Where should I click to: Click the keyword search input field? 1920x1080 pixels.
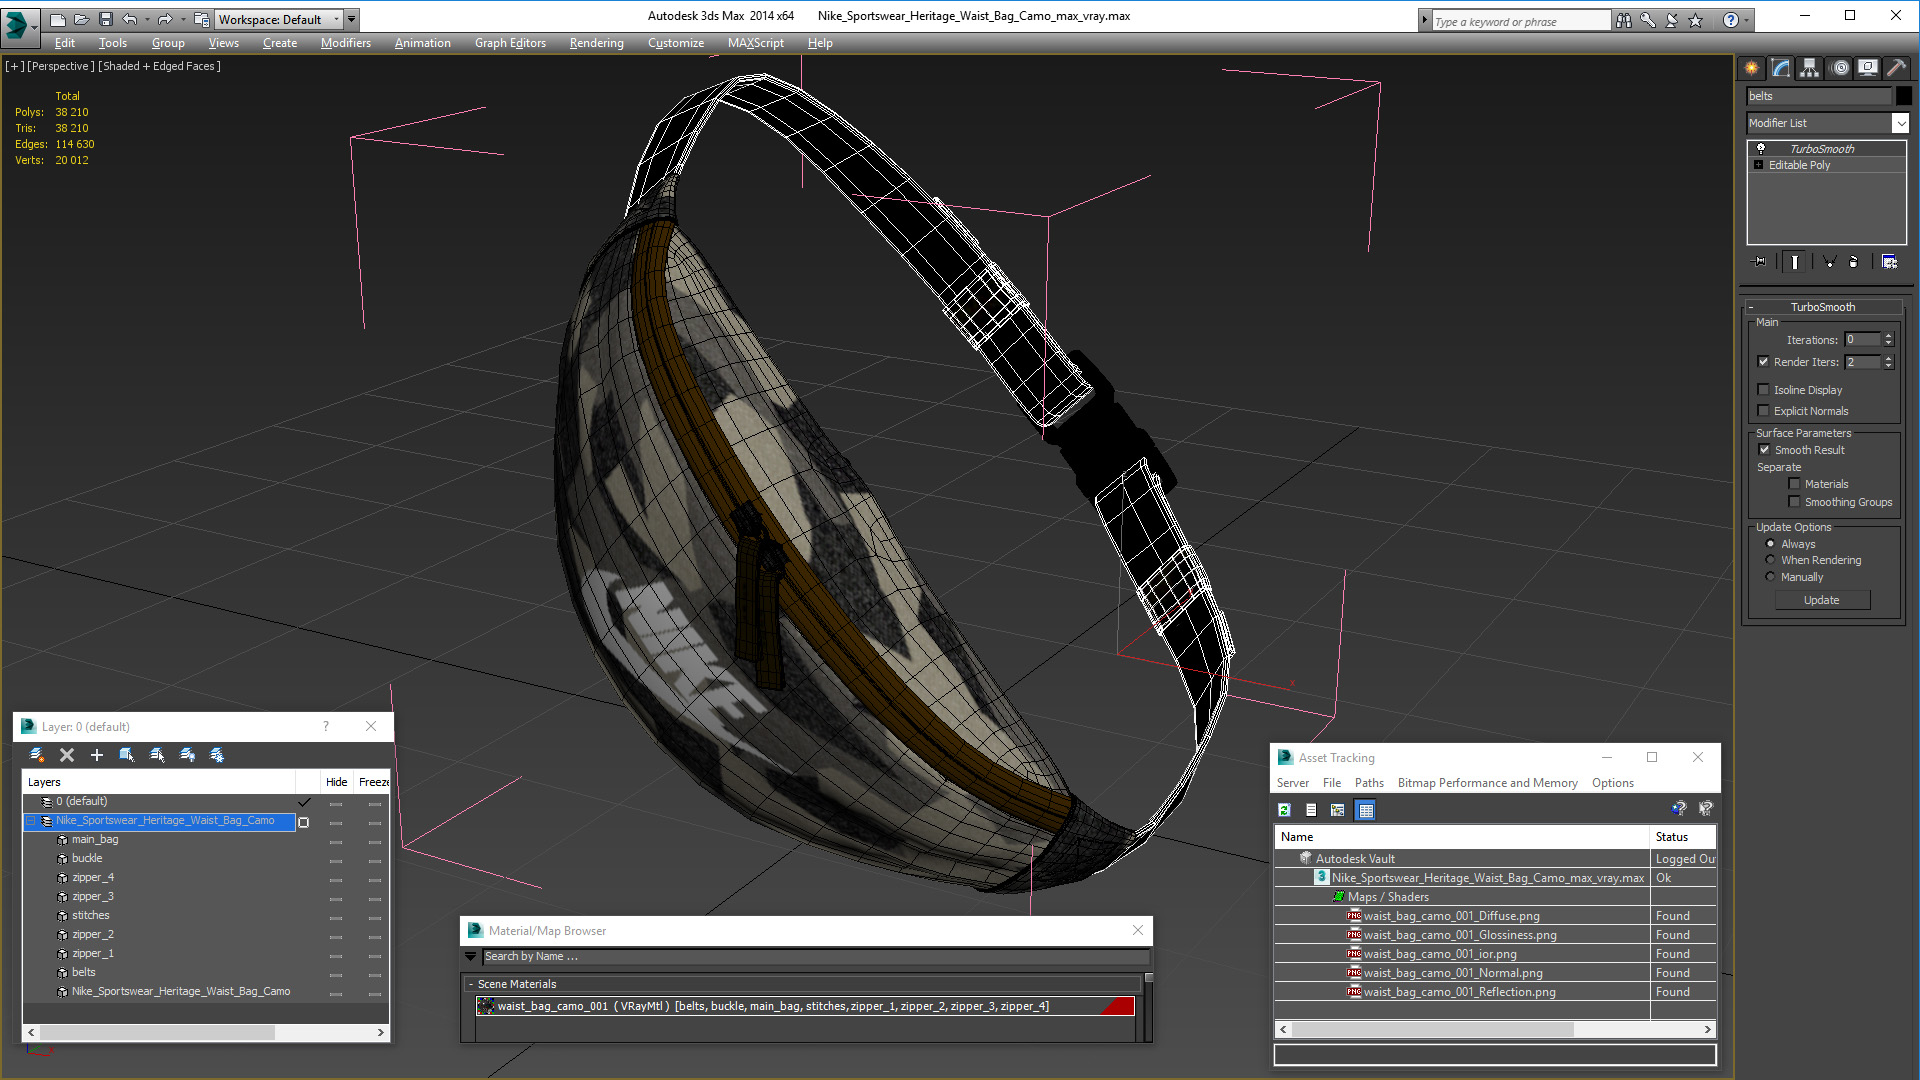pyautogui.click(x=1521, y=21)
